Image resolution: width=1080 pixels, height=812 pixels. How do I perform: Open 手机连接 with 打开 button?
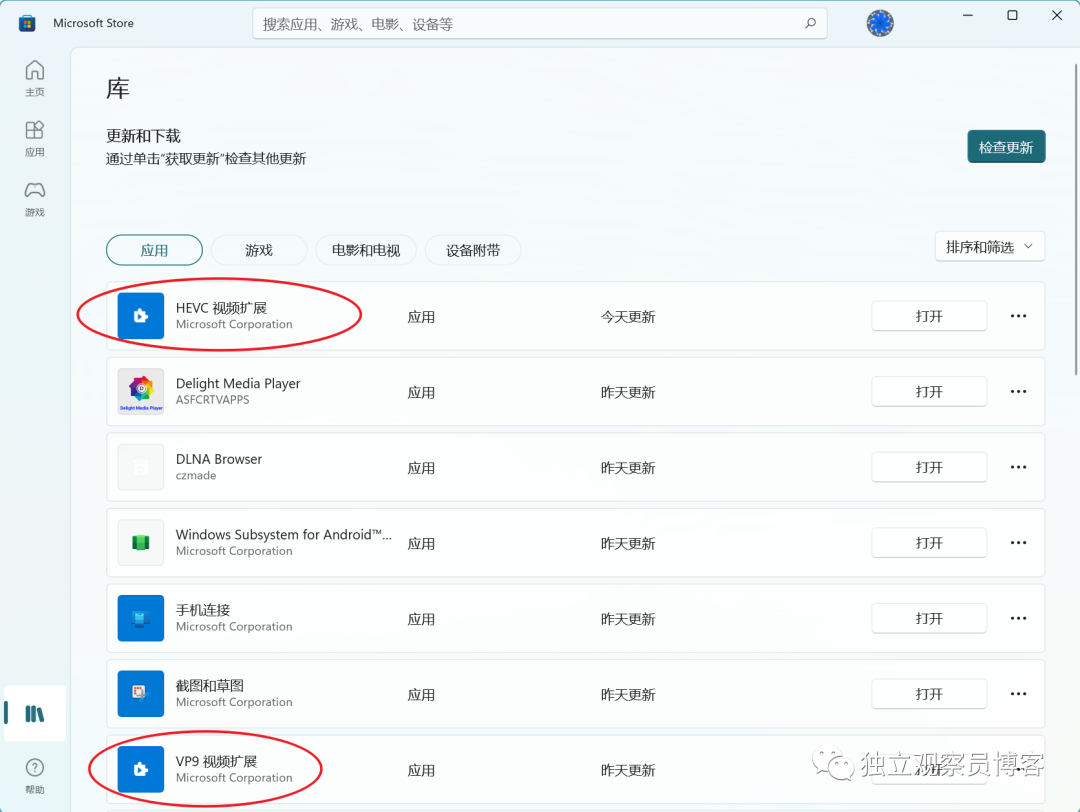click(x=929, y=618)
